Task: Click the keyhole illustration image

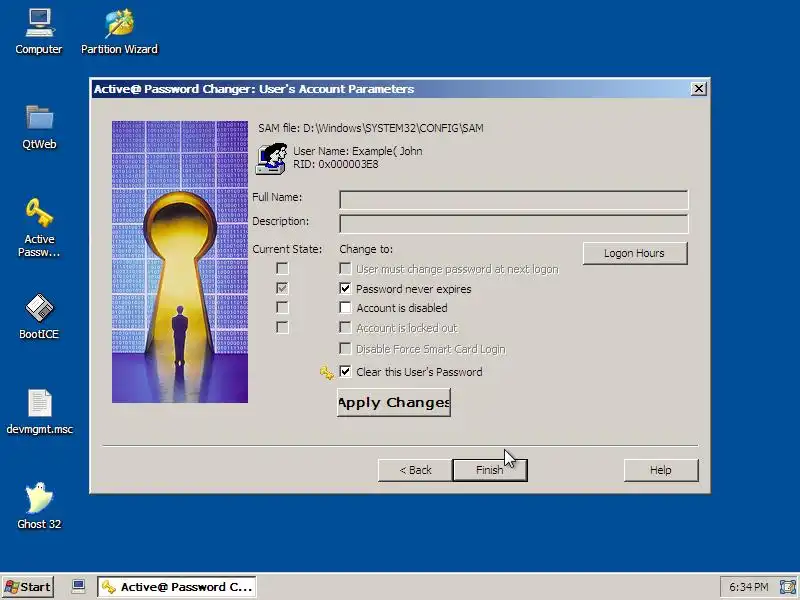Action: point(180,262)
